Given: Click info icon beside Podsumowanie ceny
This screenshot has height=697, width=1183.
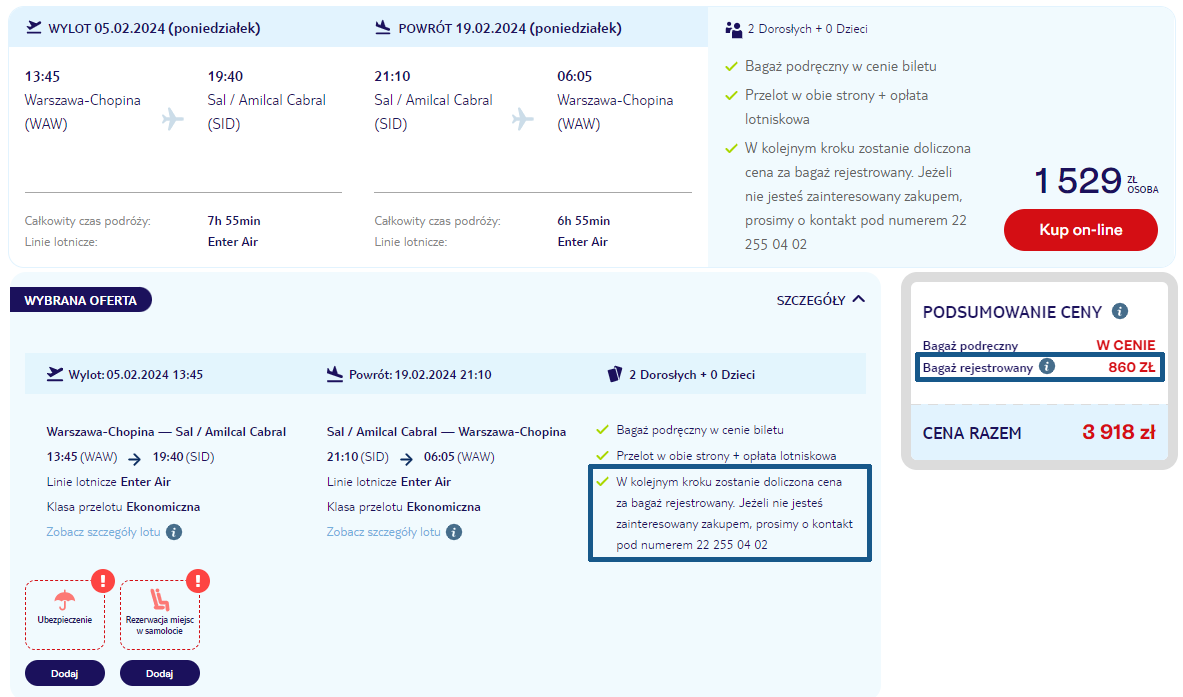Looking at the screenshot, I should [1120, 311].
